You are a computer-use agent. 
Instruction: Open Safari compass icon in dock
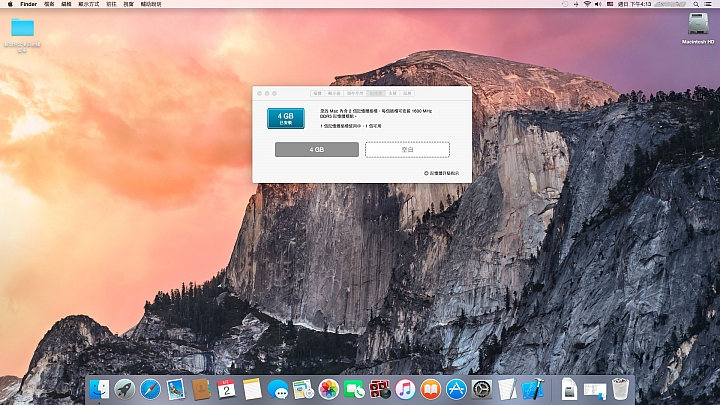(150, 389)
